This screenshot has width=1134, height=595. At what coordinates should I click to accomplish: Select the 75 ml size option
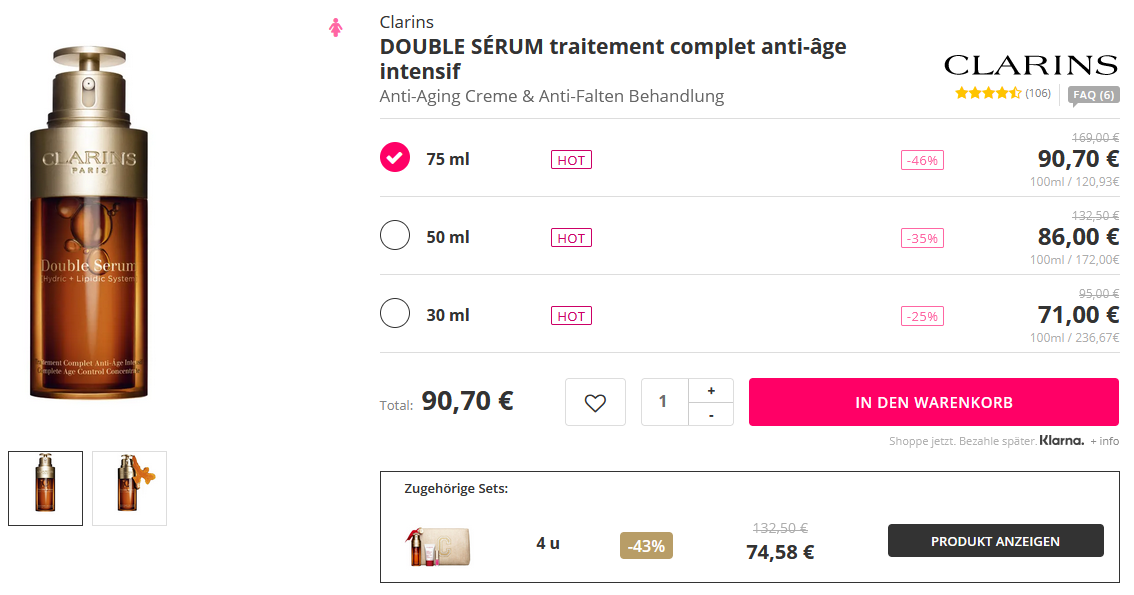(396, 158)
